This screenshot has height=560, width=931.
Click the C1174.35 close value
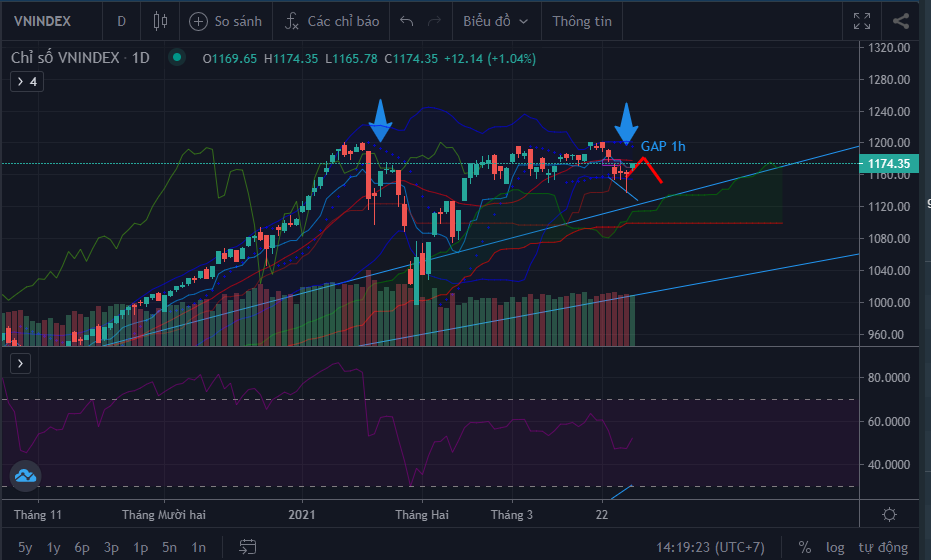(411, 59)
